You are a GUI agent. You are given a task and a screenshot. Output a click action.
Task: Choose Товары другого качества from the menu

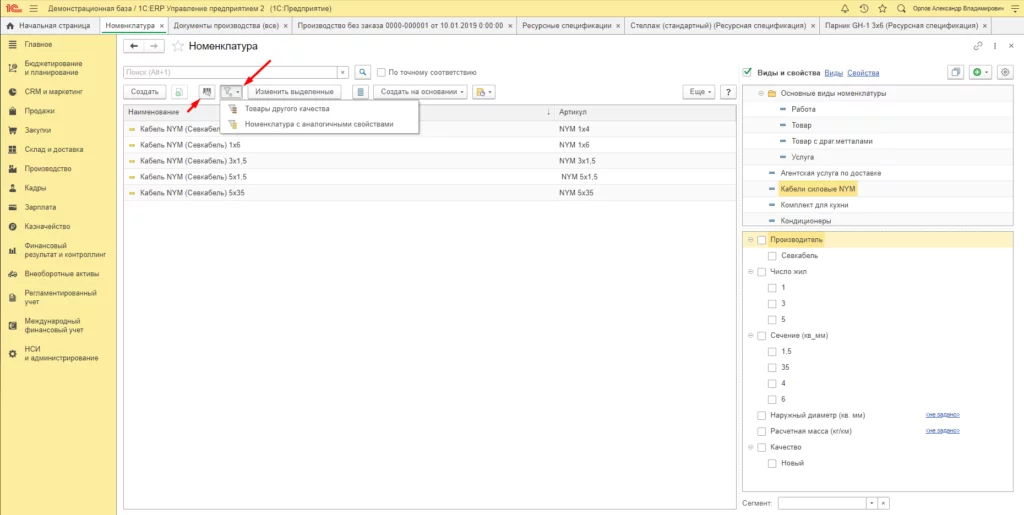286,108
